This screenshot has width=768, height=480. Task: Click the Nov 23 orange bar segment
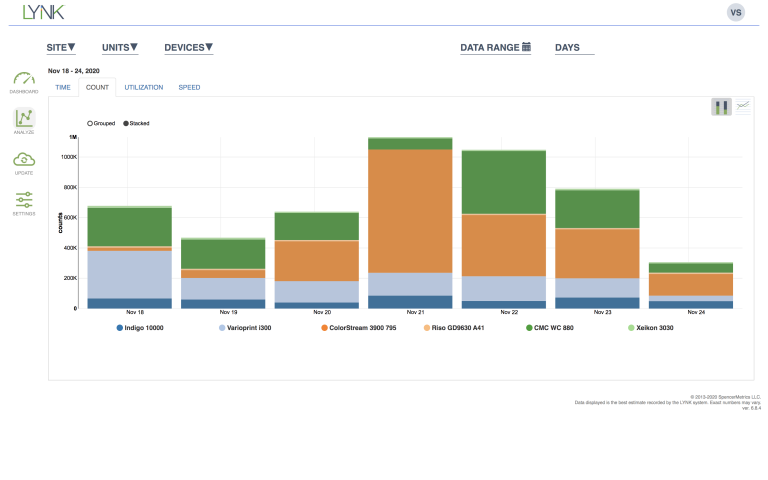pos(597,254)
